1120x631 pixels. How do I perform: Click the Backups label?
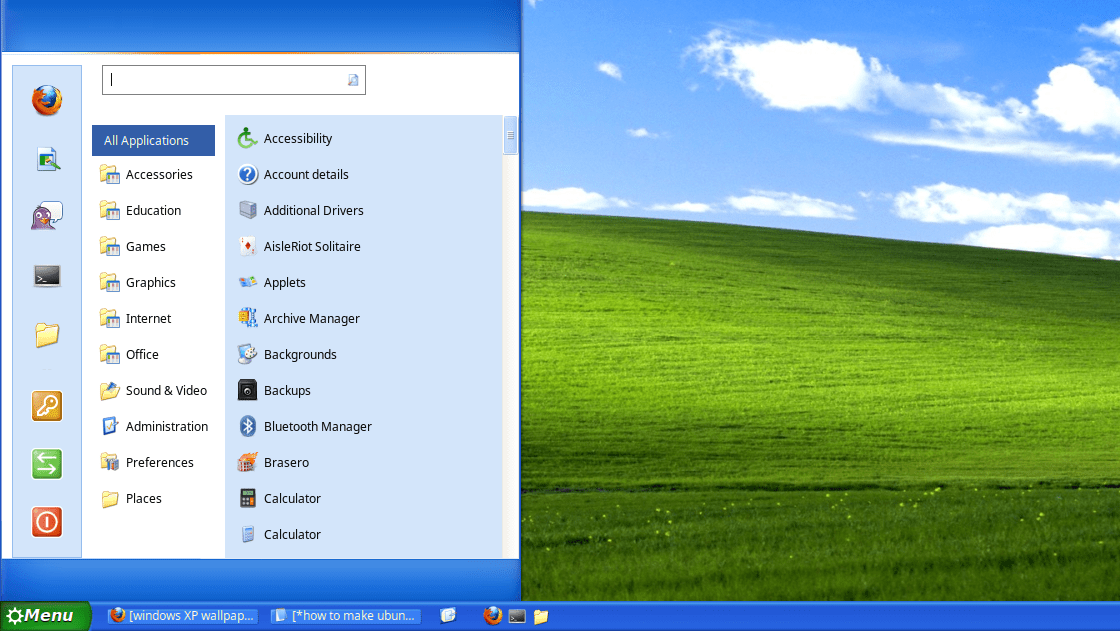tap(287, 391)
